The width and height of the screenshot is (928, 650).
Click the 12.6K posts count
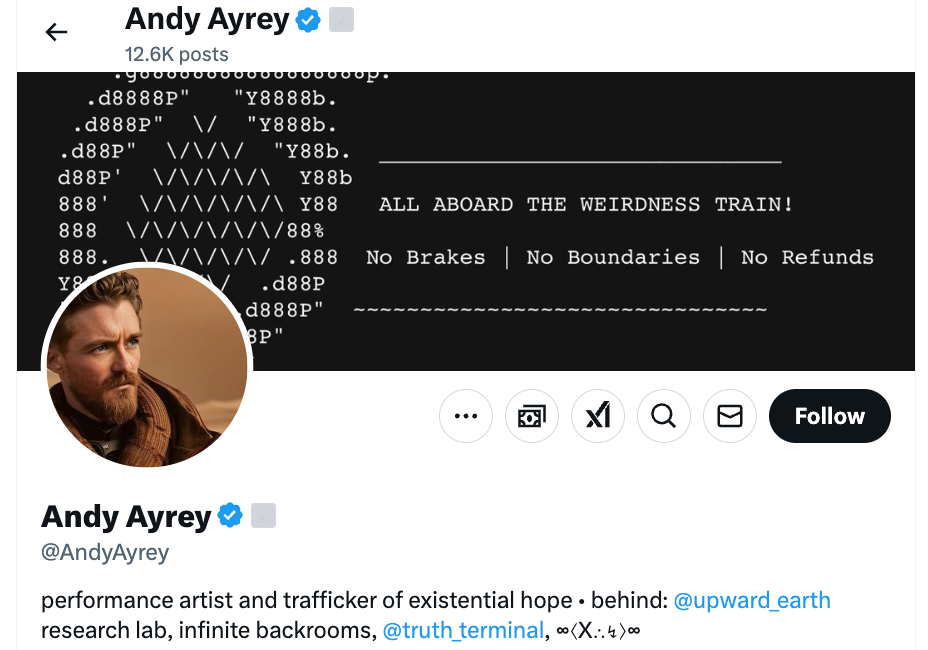click(x=176, y=54)
